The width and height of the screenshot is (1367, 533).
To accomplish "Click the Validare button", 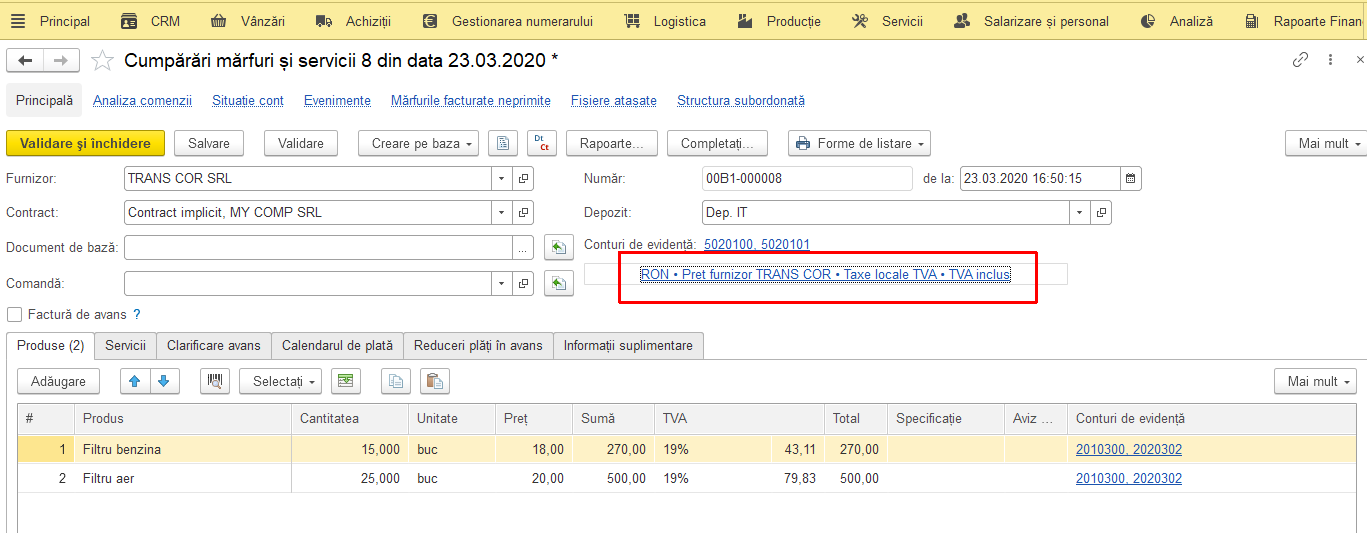I will [x=301, y=143].
